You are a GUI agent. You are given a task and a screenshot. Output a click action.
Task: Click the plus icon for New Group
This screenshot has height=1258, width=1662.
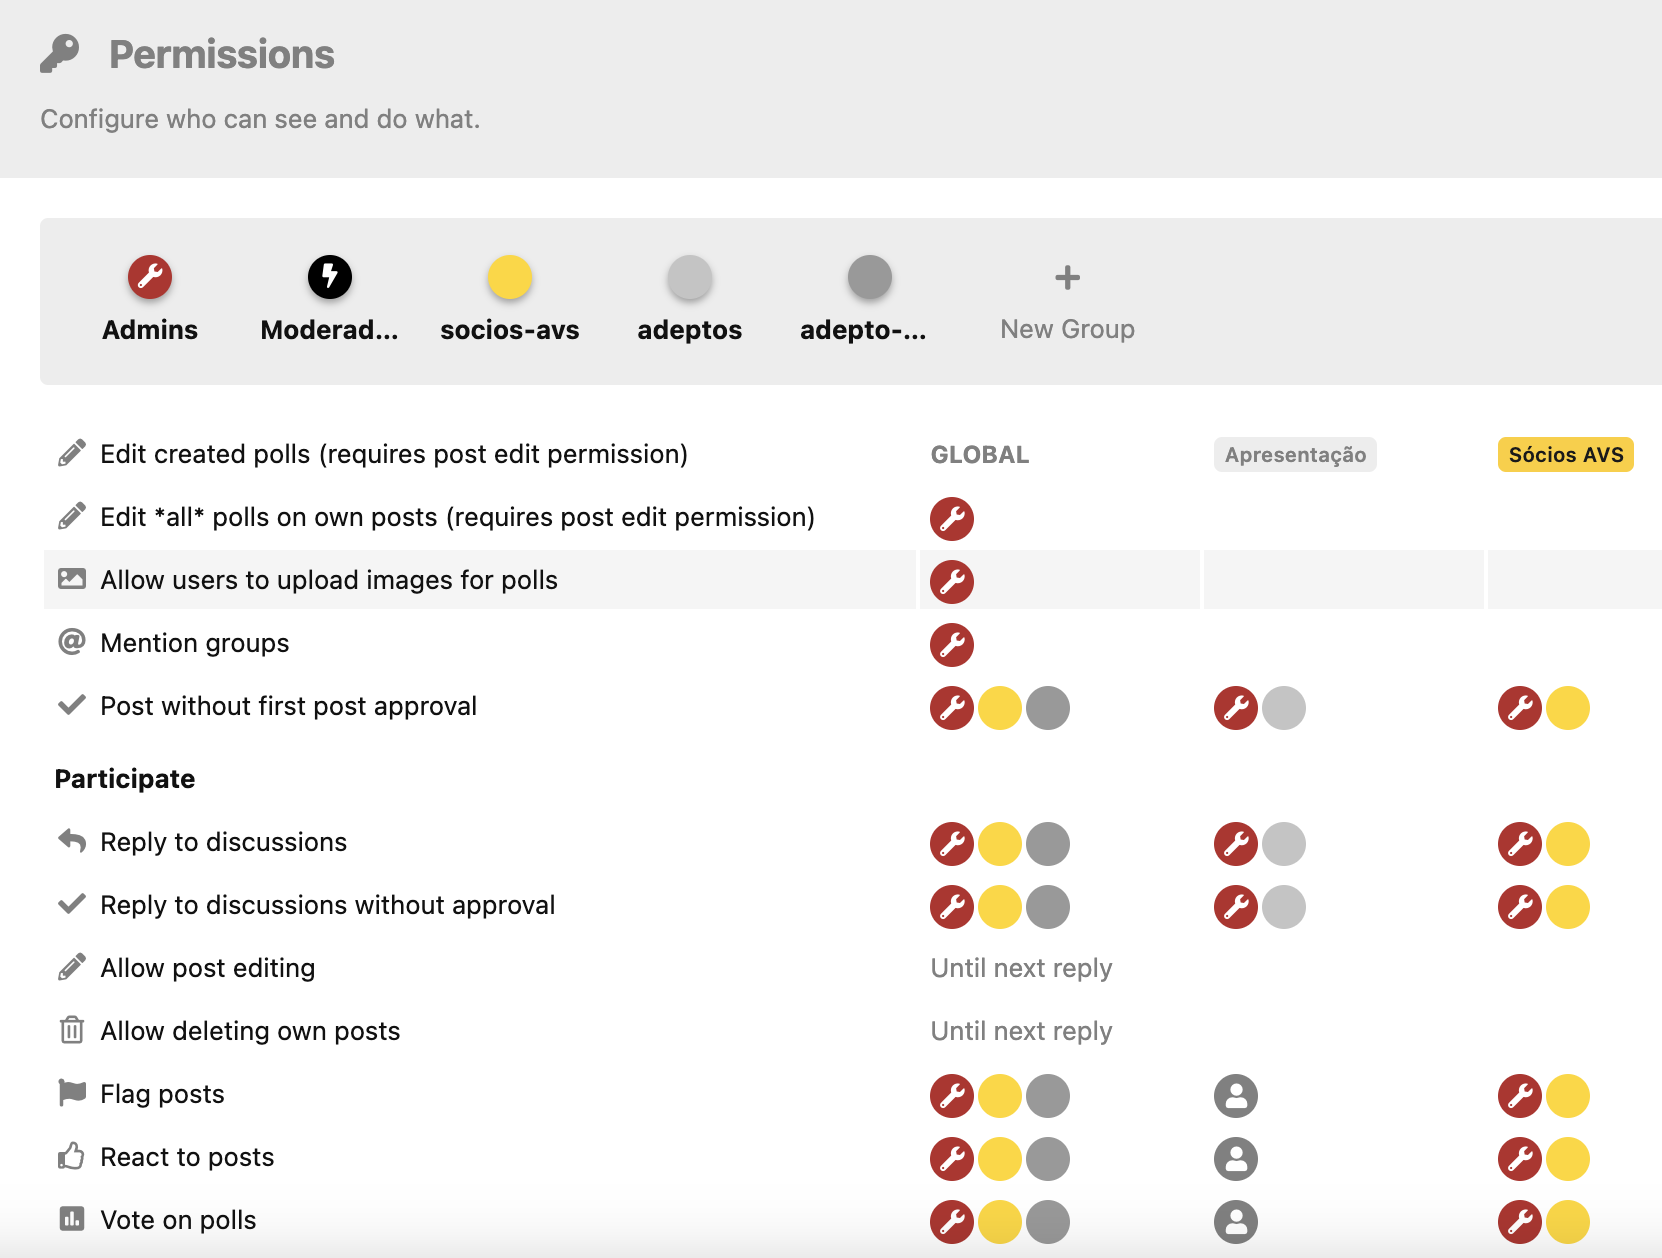pos(1067,277)
